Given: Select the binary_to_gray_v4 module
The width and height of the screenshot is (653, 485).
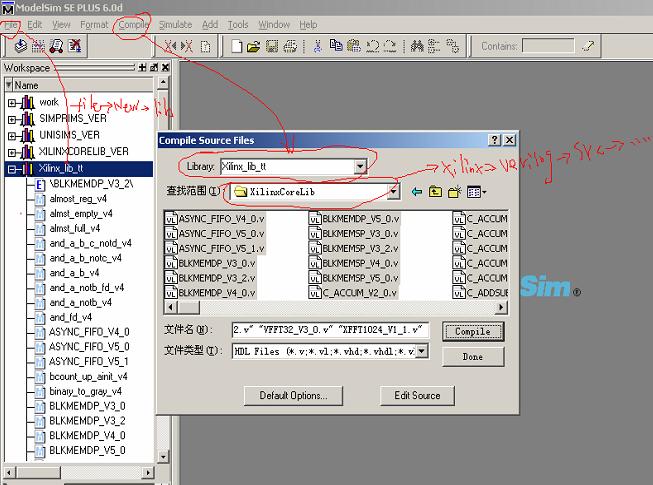Looking at the screenshot, I should click(85, 391).
